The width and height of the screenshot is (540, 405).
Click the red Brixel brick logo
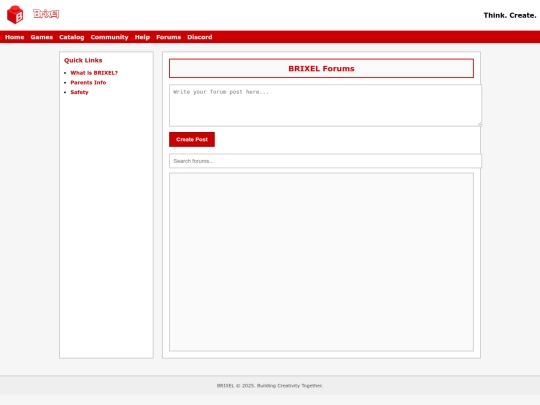pyautogui.click(x=15, y=15)
